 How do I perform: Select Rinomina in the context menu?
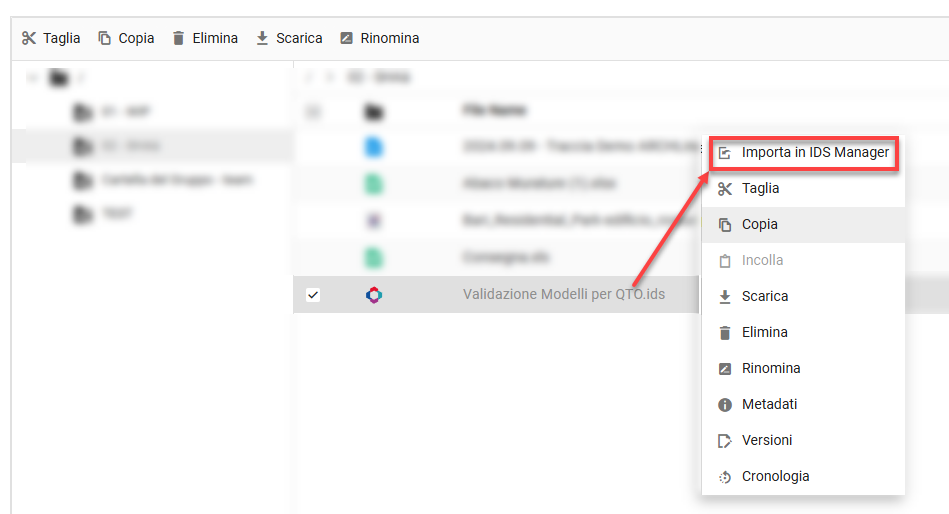coord(771,369)
